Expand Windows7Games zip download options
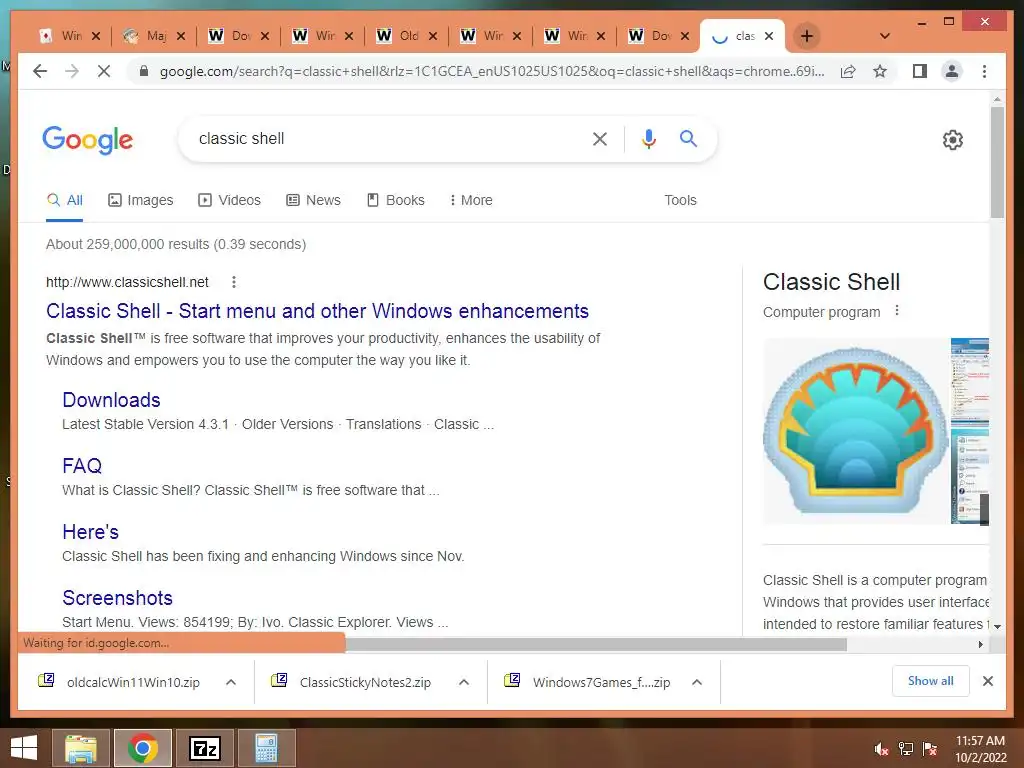1024x768 pixels. click(x=697, y=682)
